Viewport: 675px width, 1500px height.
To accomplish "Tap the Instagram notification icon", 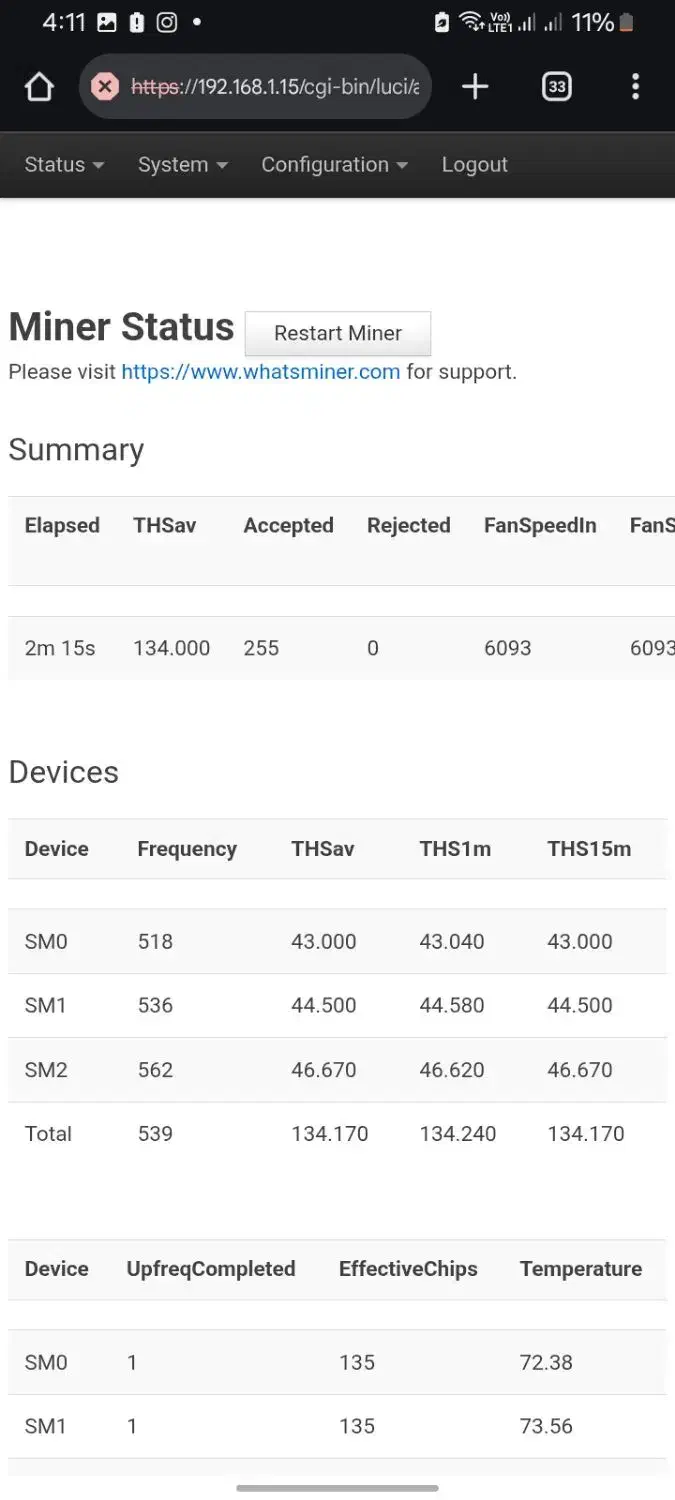I will point(167,22).
